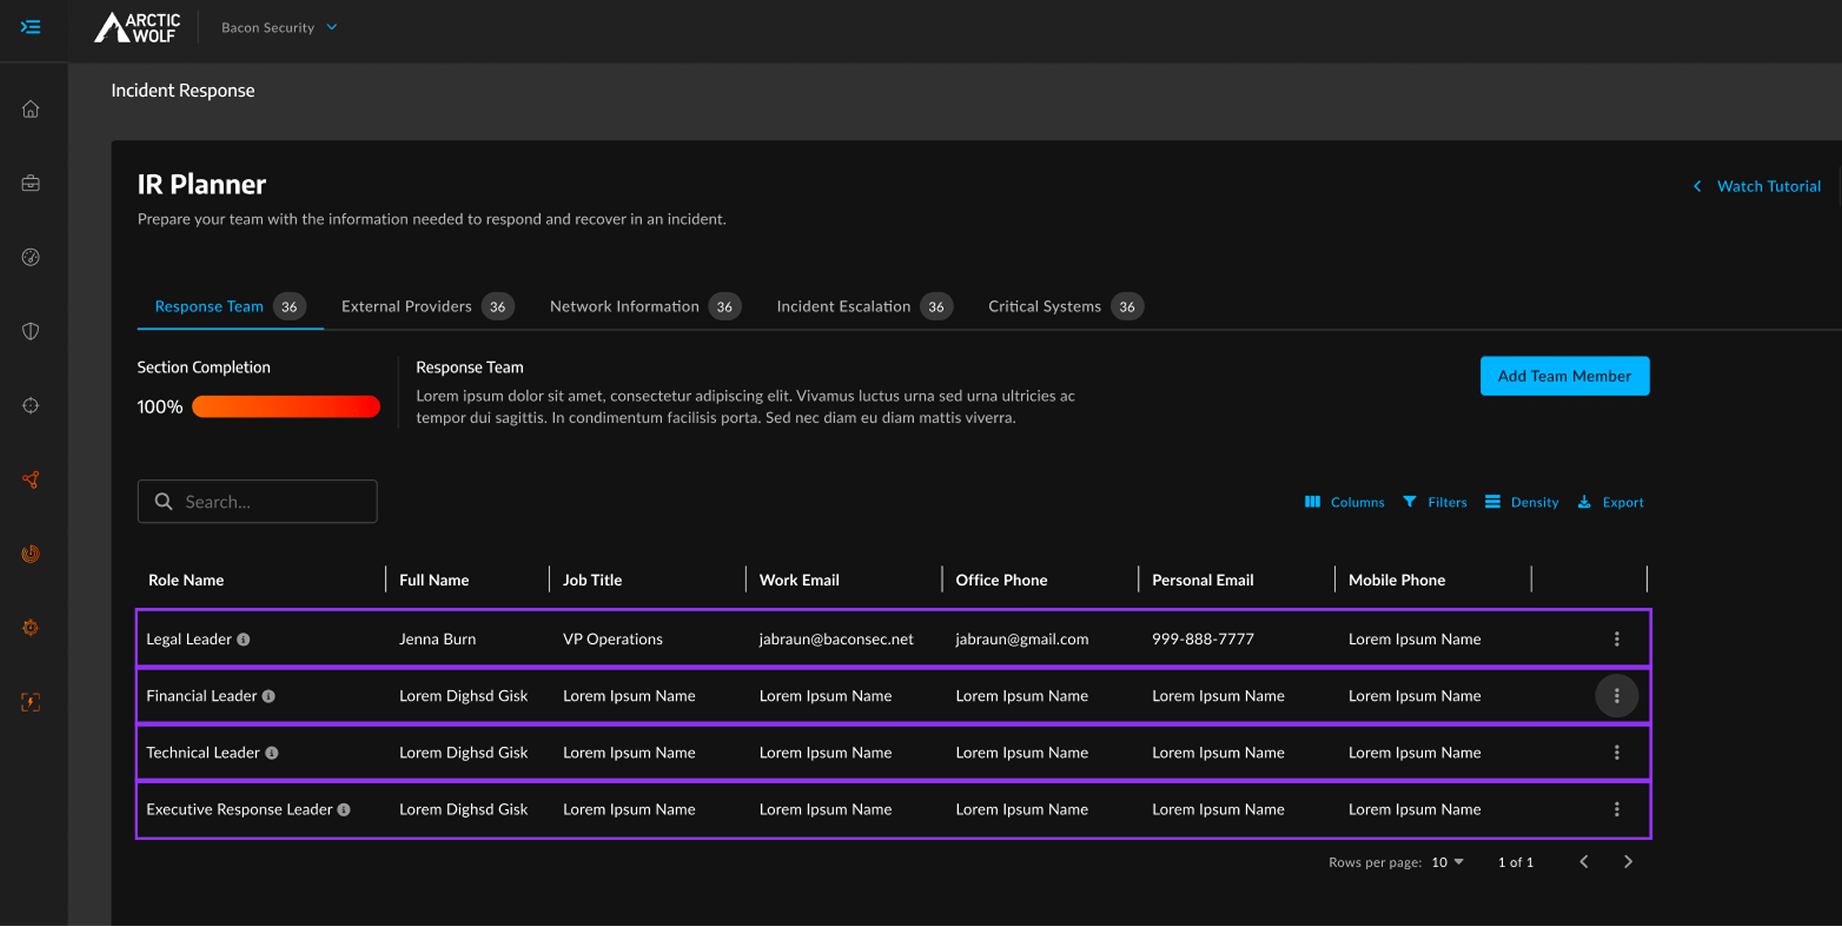Open the Watch Tutorial link
The height and width of the screenshot is (926, 1842).
(1757, 186)
